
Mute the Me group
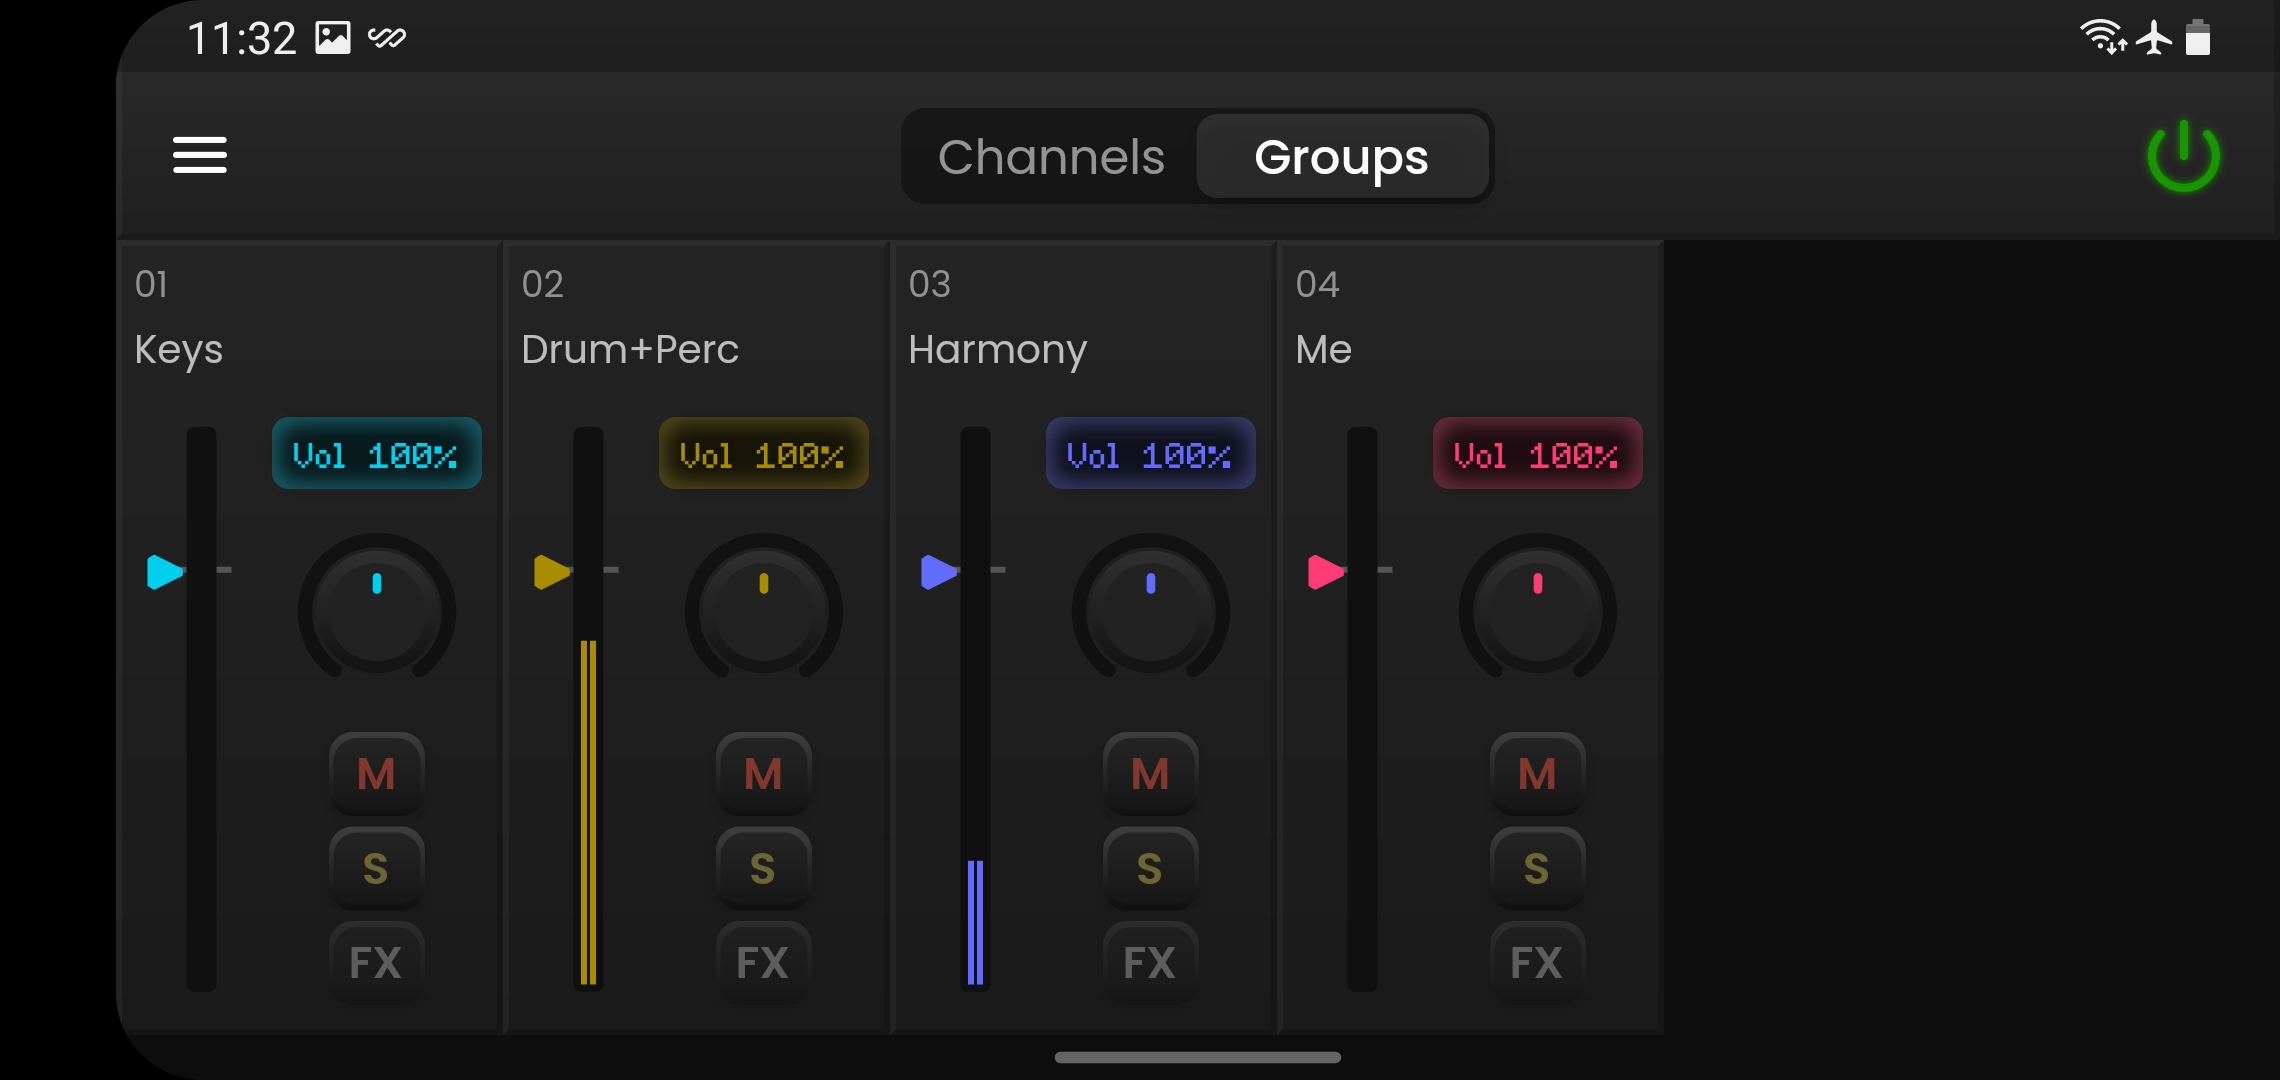coord(1537,774)
